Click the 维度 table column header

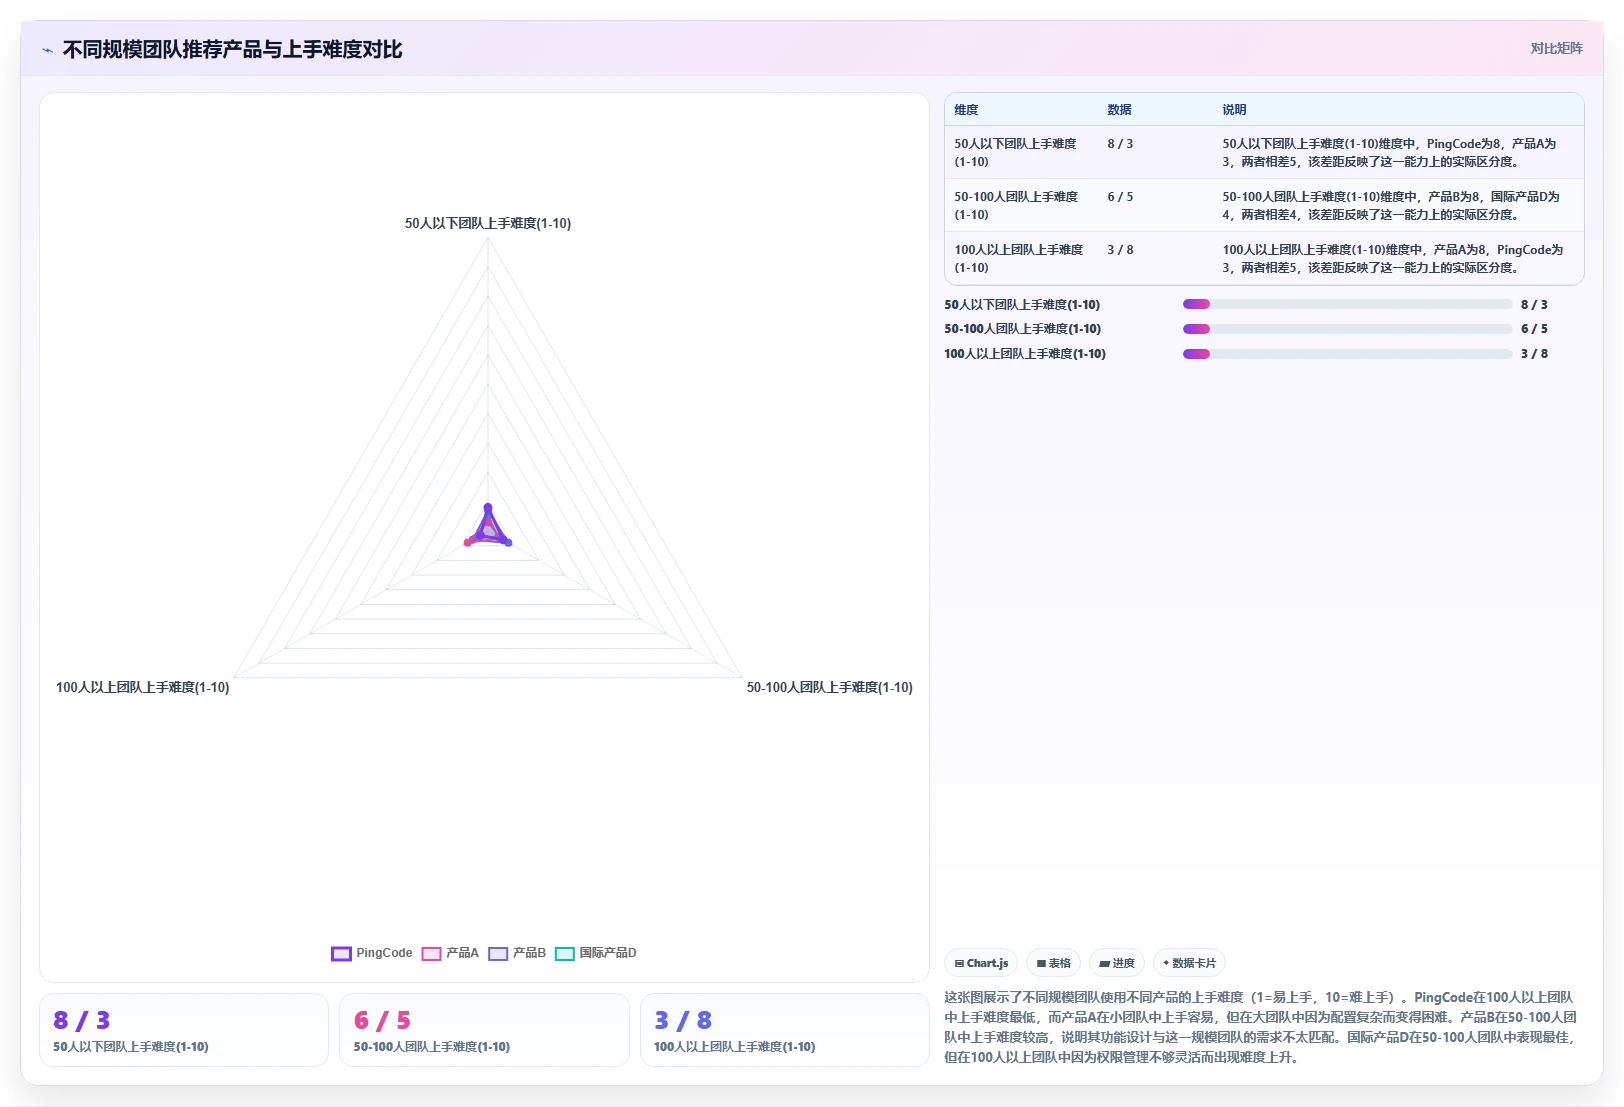point(966,110)
